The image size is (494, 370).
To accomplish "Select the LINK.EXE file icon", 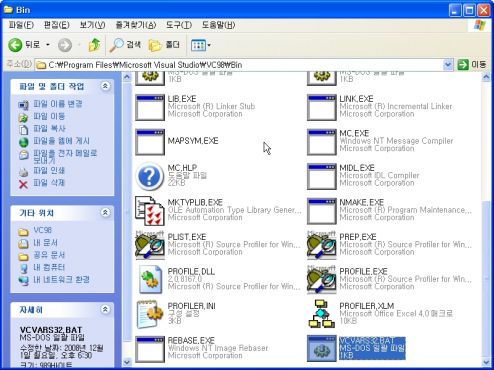I will pos(322,107).
